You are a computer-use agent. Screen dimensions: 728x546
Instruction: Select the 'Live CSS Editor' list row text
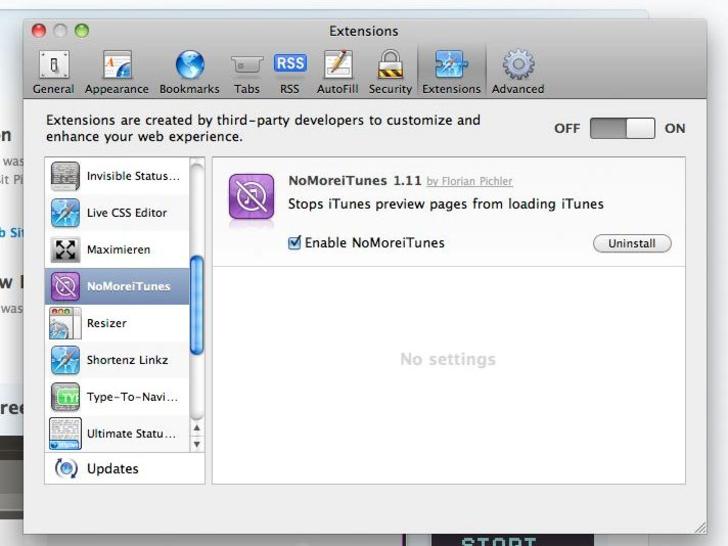point(127,213)
